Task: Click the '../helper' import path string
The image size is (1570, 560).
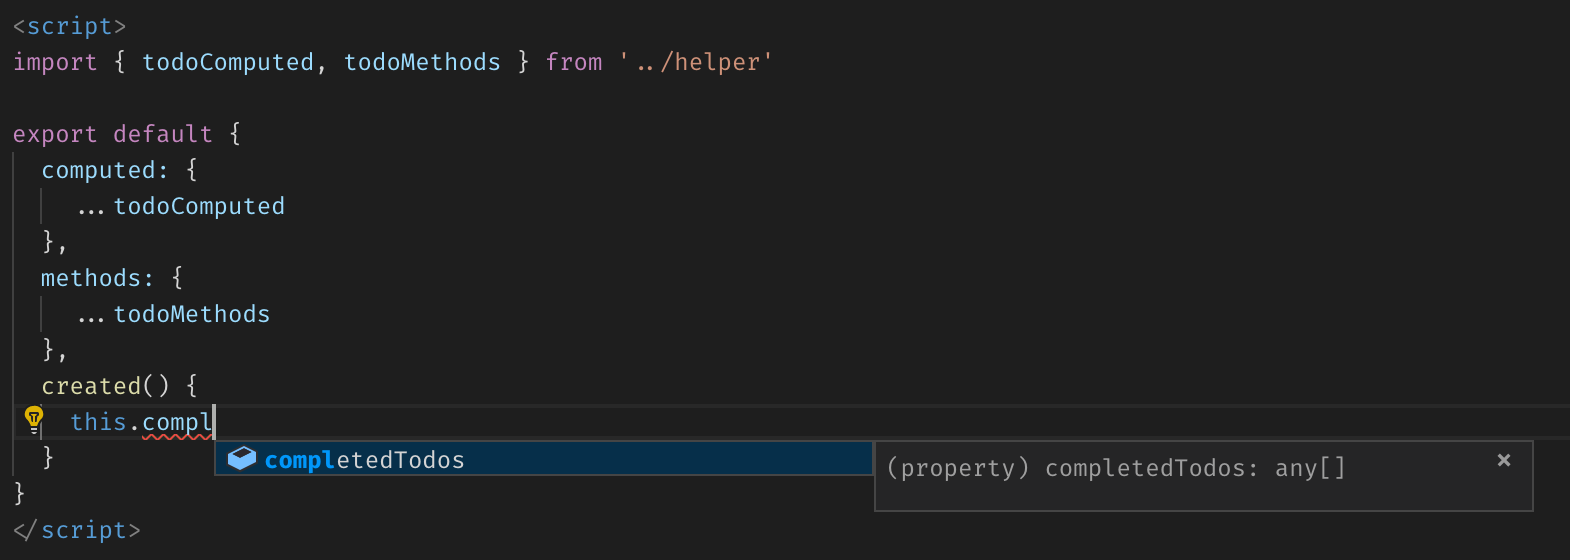Action: tap(696, 62)
